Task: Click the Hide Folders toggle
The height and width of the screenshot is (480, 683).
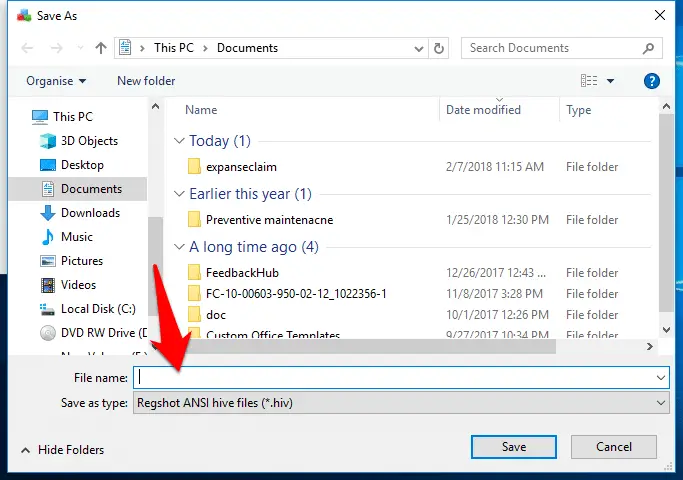Action: pos(63,450)
